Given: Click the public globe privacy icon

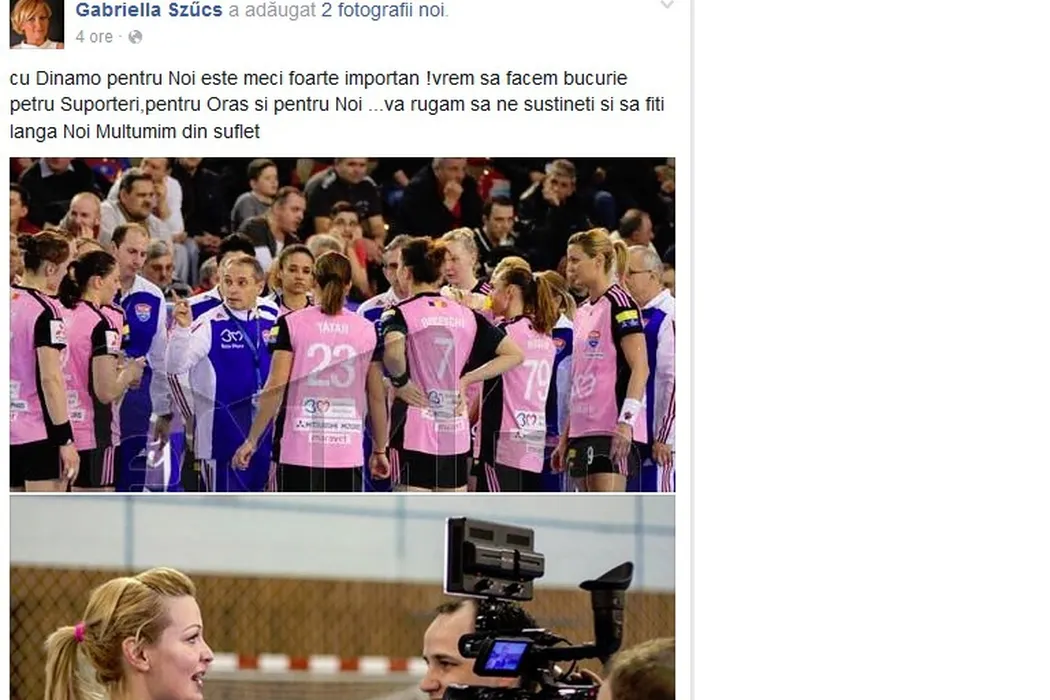Looking at the screenshot, I should pos(135,37).
